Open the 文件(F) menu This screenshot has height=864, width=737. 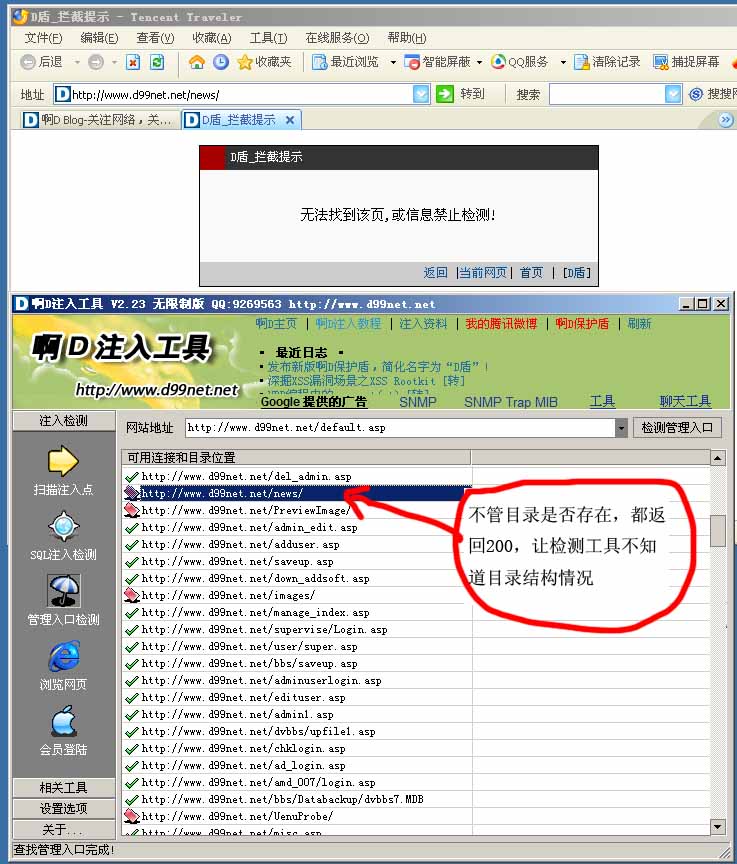[x=44, y=37]
